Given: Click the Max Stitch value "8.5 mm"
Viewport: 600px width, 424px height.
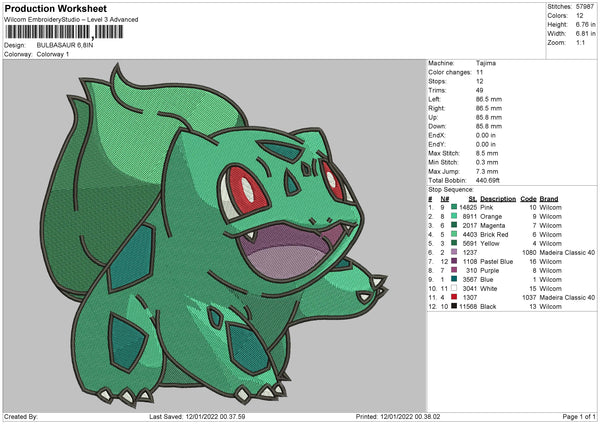Looking at the screenshot, I should coord(487,153).
